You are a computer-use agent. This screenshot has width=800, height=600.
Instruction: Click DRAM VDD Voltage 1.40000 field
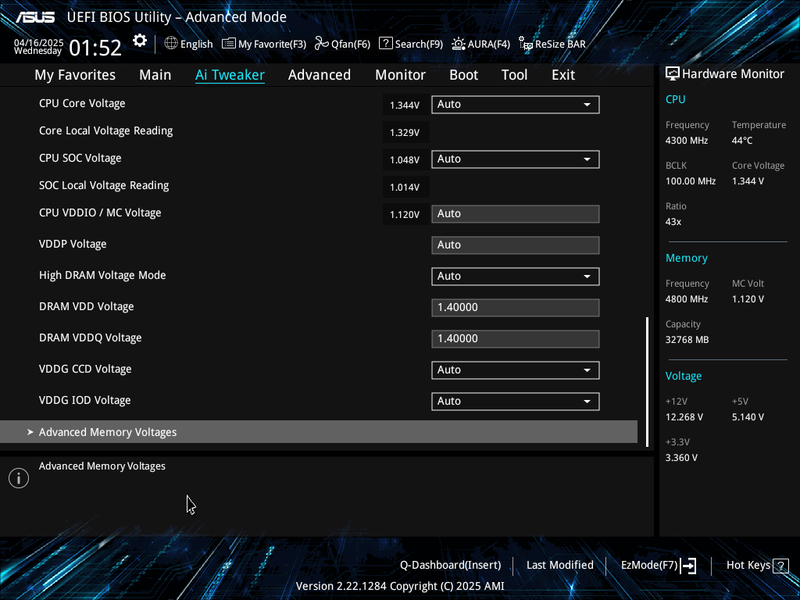click(515, 308)
